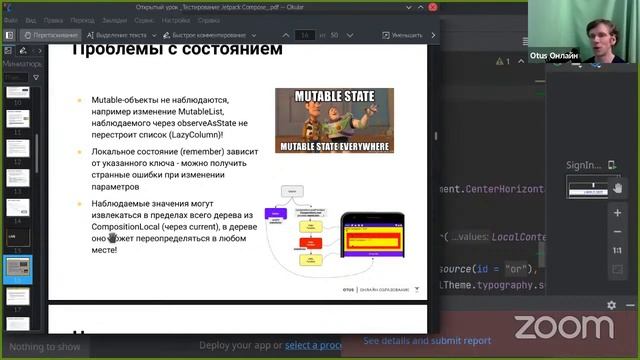The height and width of the screenshot is (360, 640).
Task: Activate the Выделение текста selection tool
Action: [117, 36]
